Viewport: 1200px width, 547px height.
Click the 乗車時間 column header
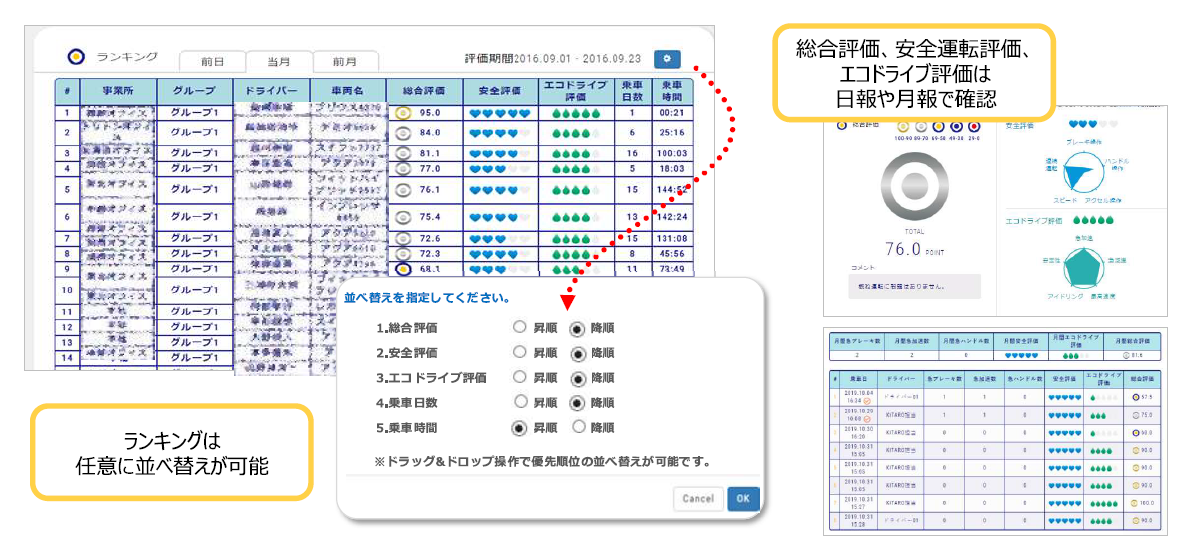pyautogui.click(x=672, y=91)
